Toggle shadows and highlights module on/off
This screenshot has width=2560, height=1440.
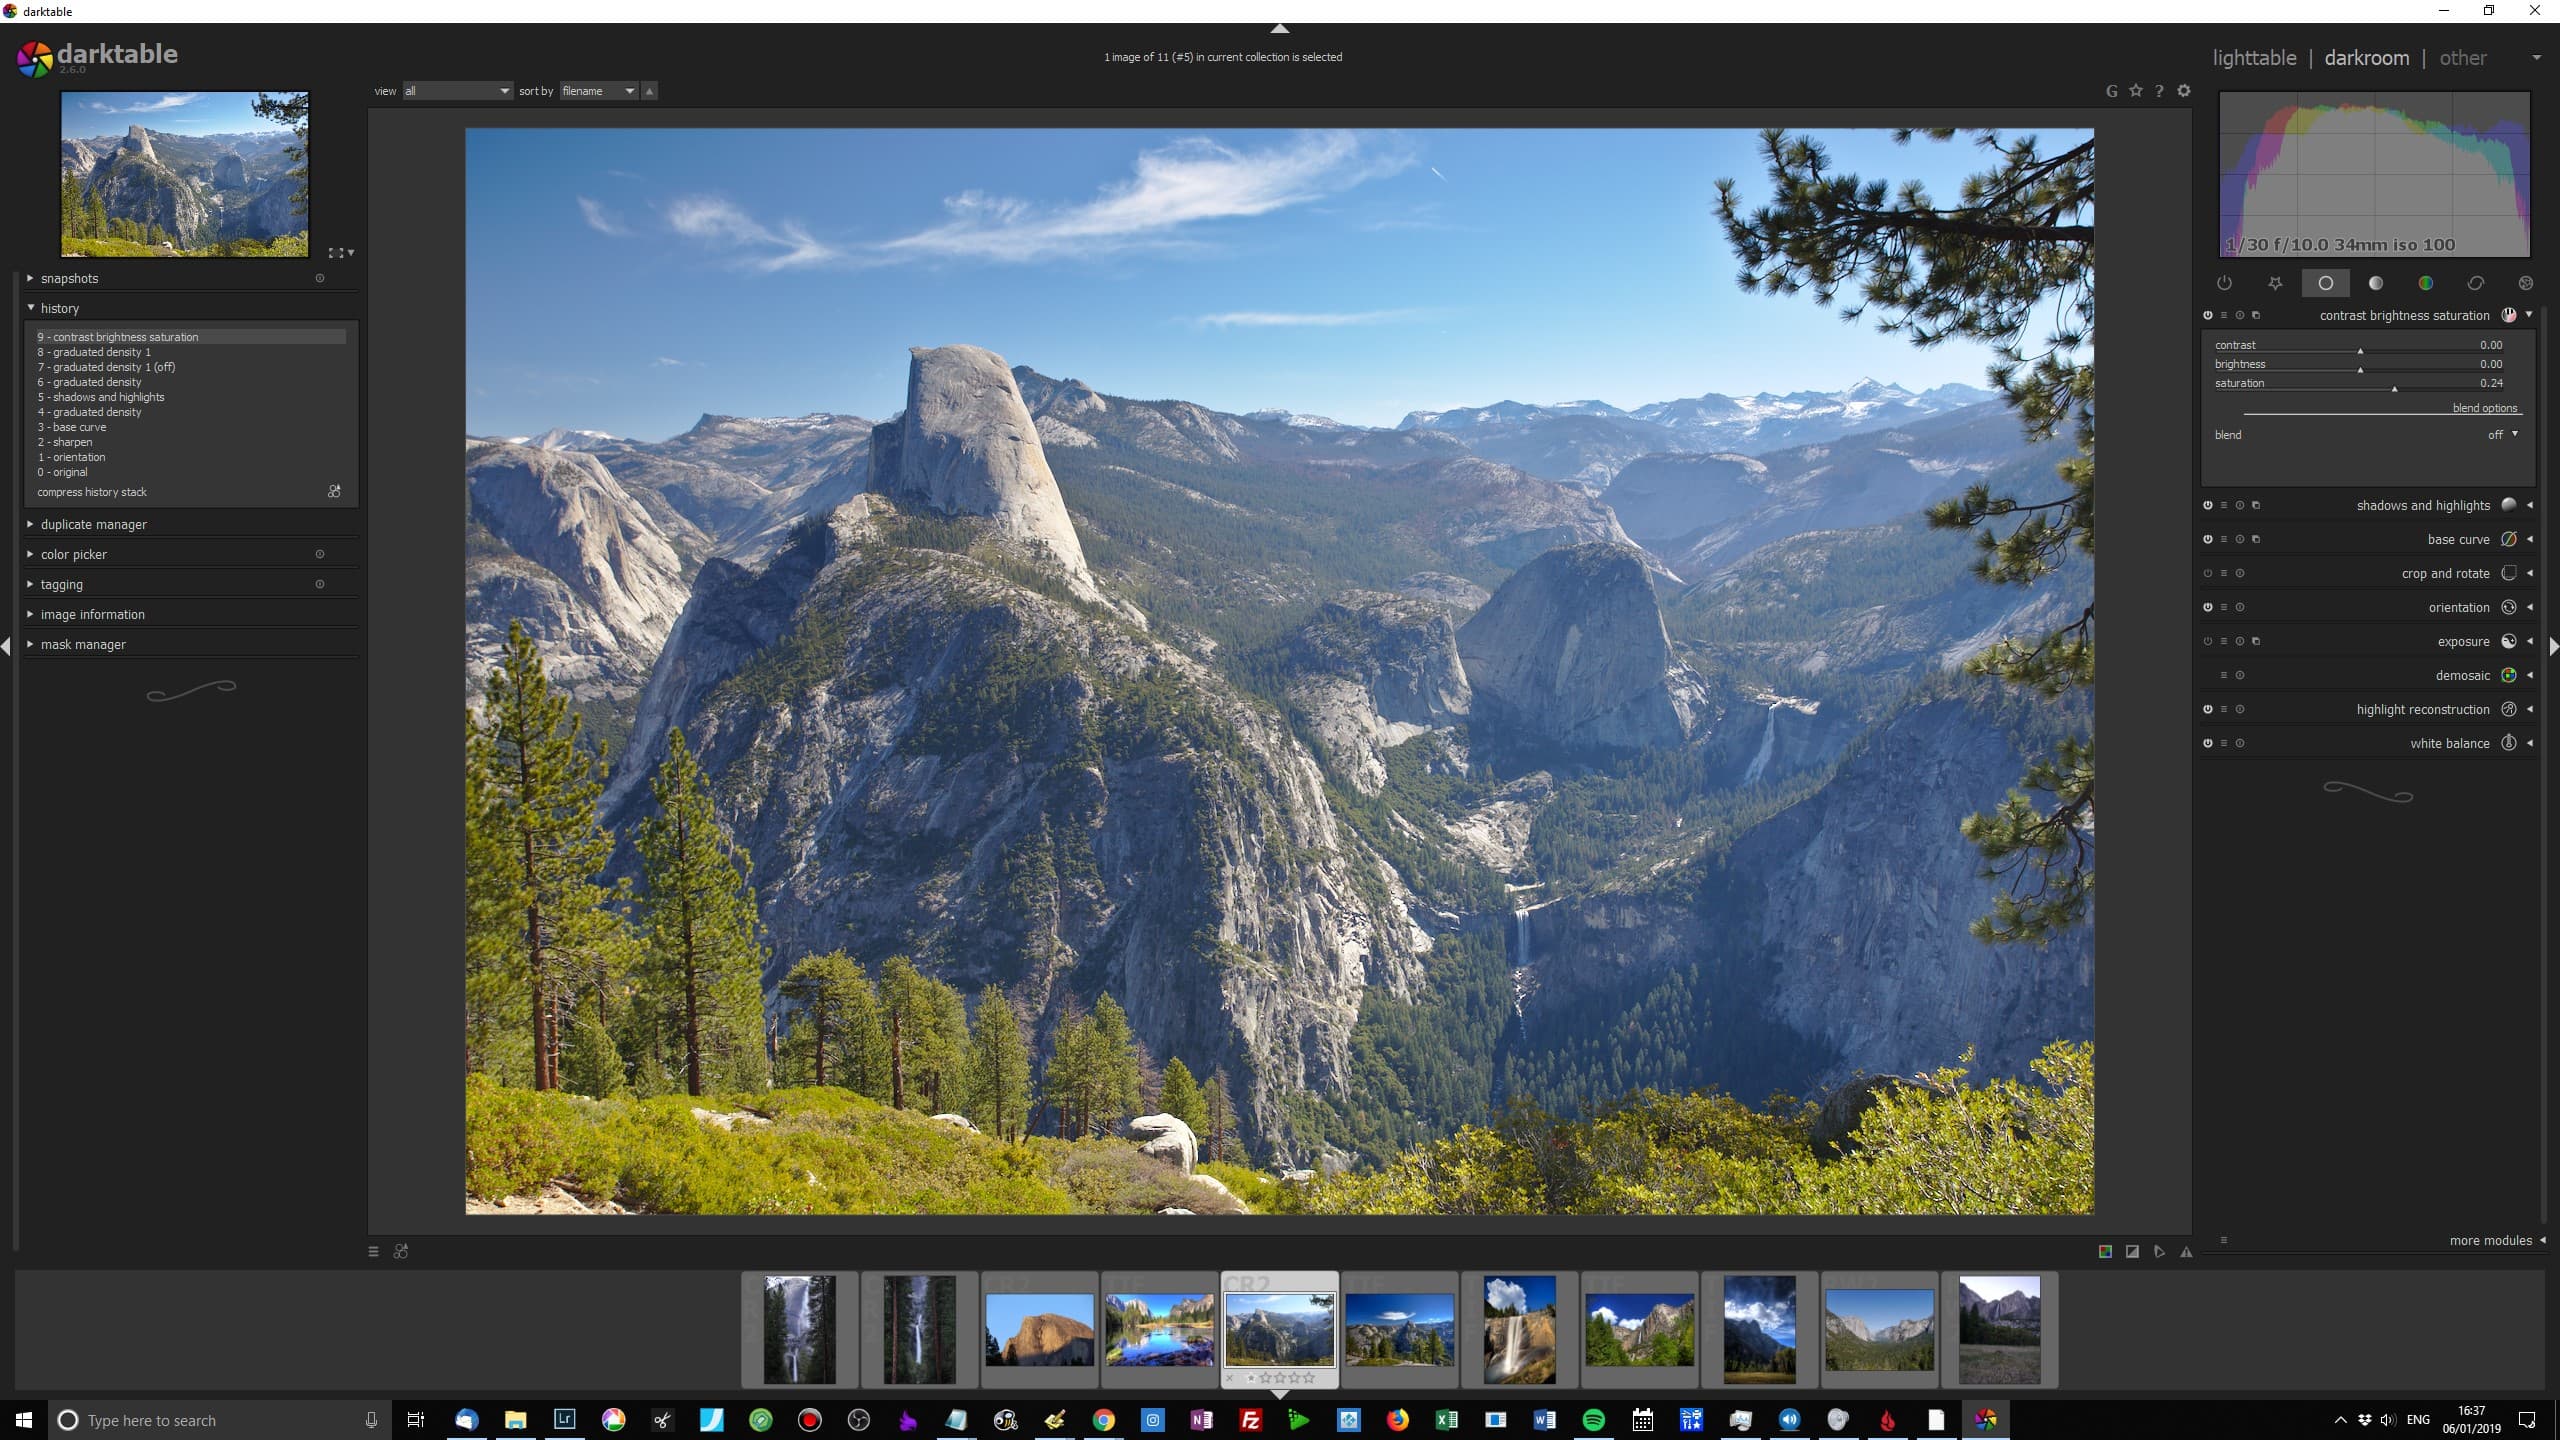[x=2208, y=505]
